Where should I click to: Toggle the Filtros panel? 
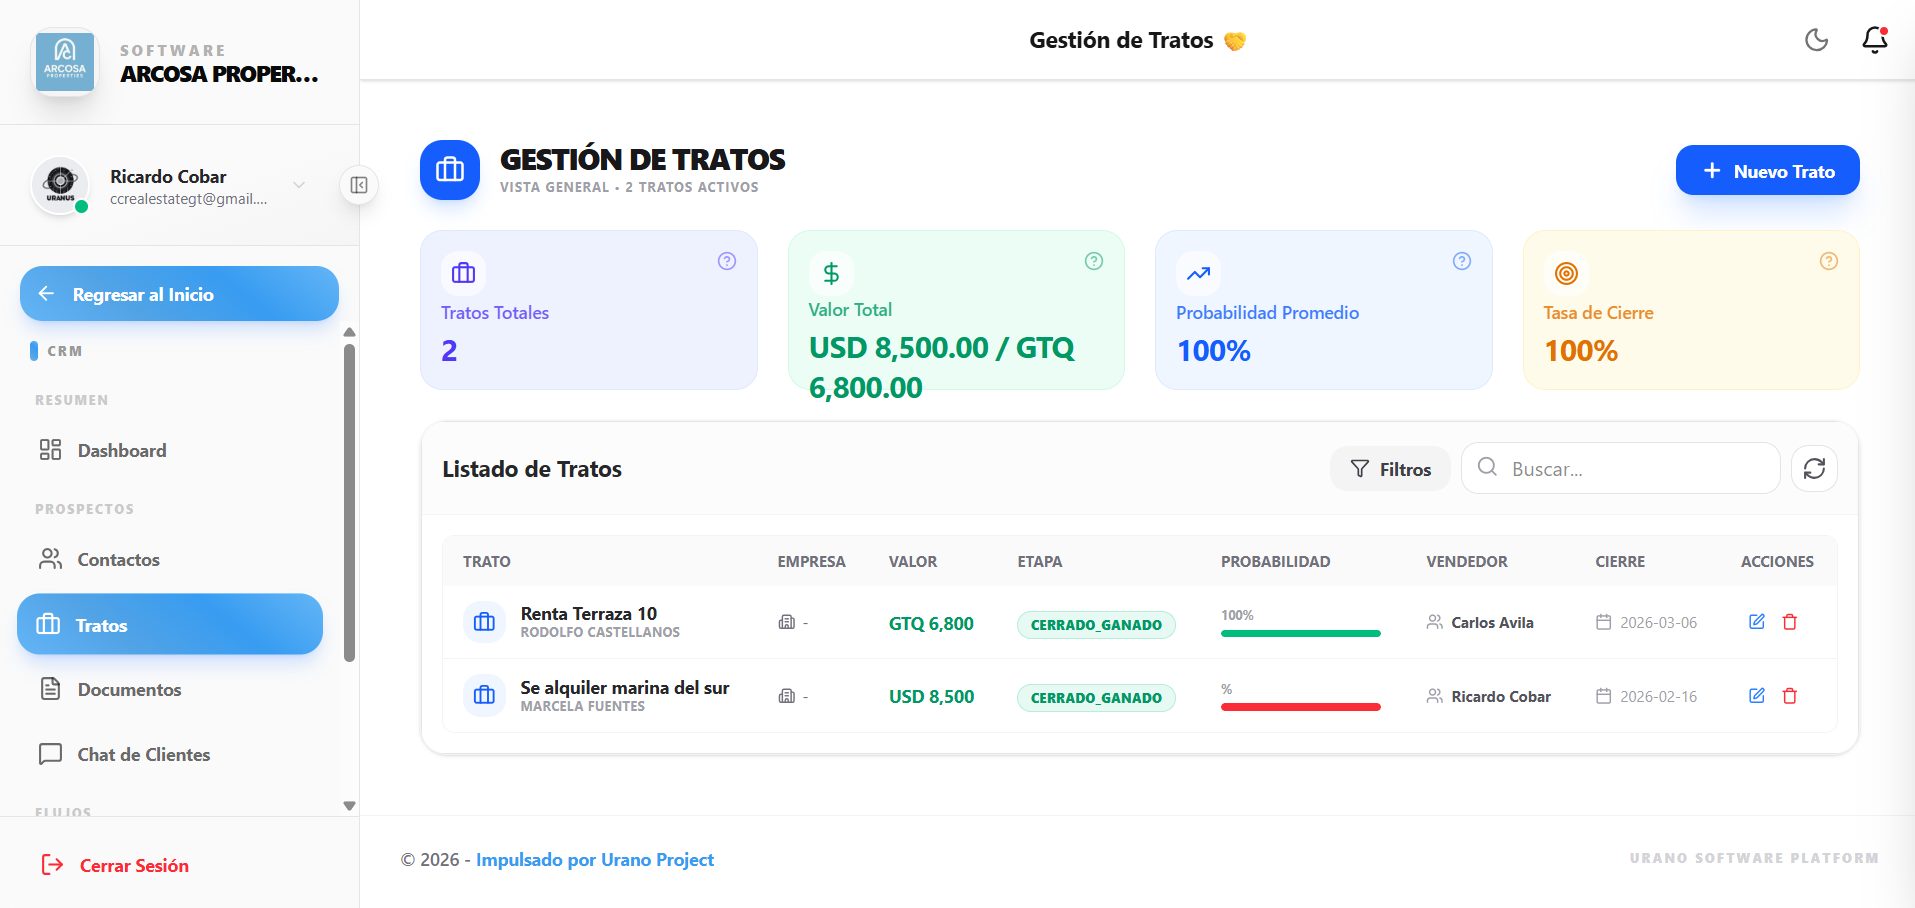(x=1390, y=468)
